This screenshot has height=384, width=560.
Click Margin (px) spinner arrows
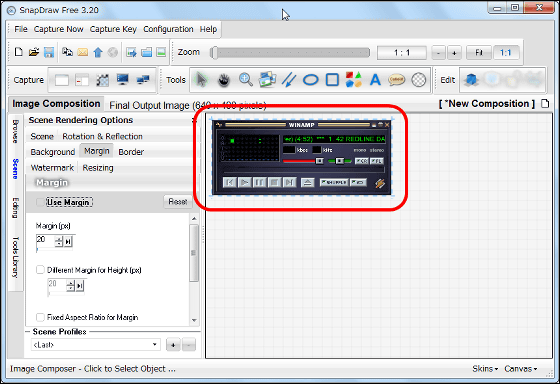pyautogui.click(x=59, y=242)
